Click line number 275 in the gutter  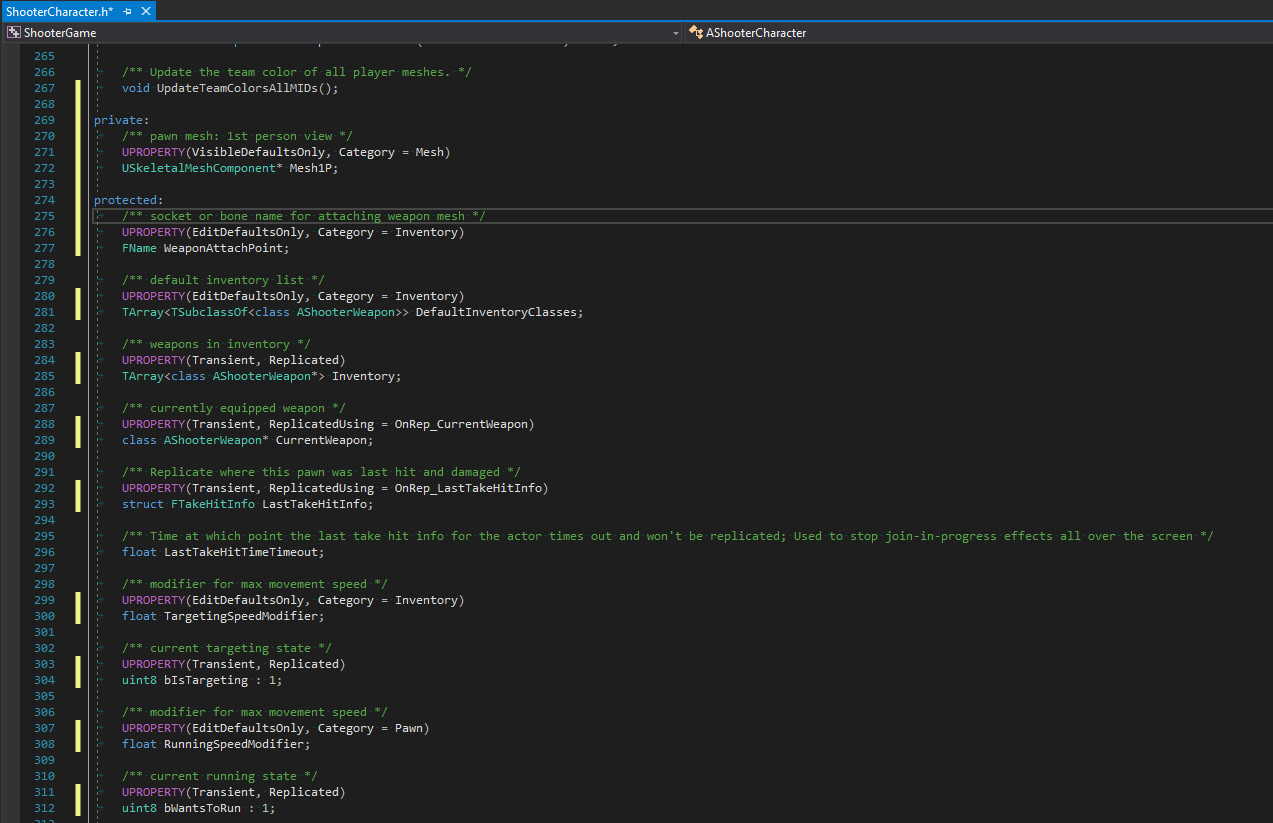pyautogui.click(x=44, y=216)
